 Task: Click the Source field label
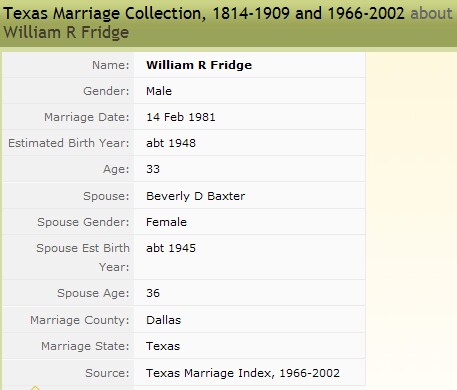[107, 373]
